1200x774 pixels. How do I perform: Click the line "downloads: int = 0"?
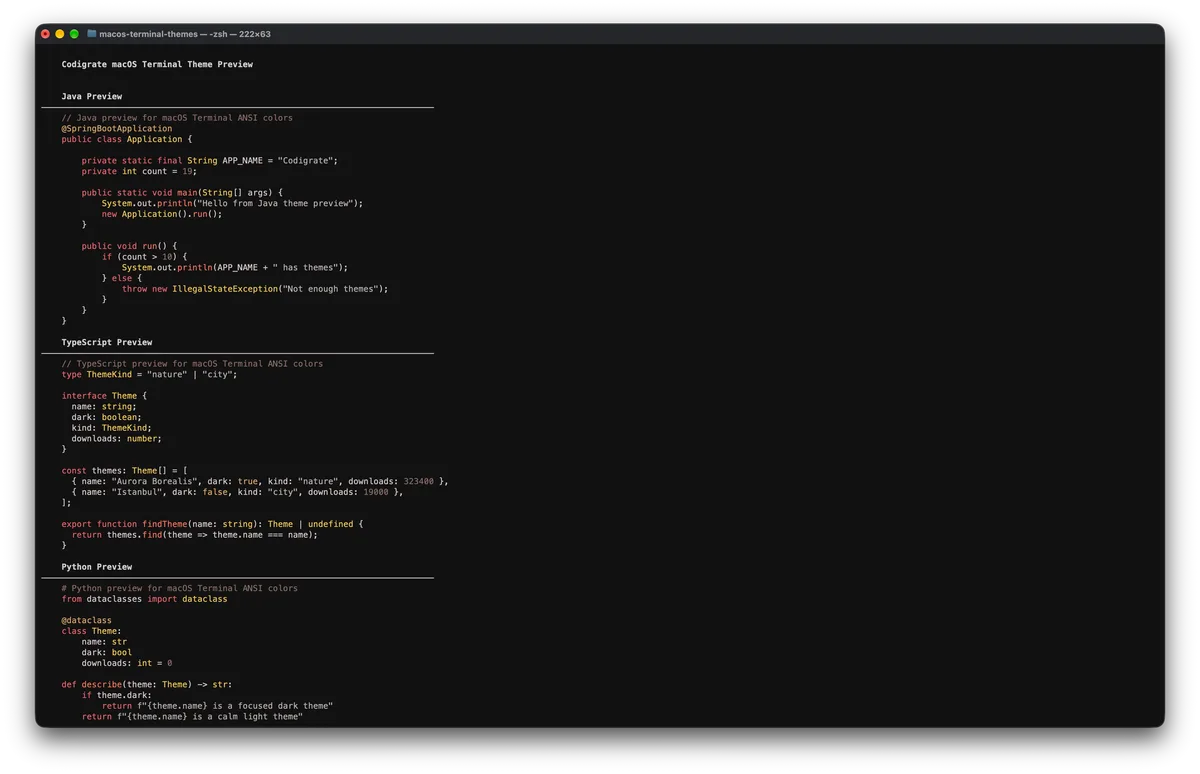[127, 663]
